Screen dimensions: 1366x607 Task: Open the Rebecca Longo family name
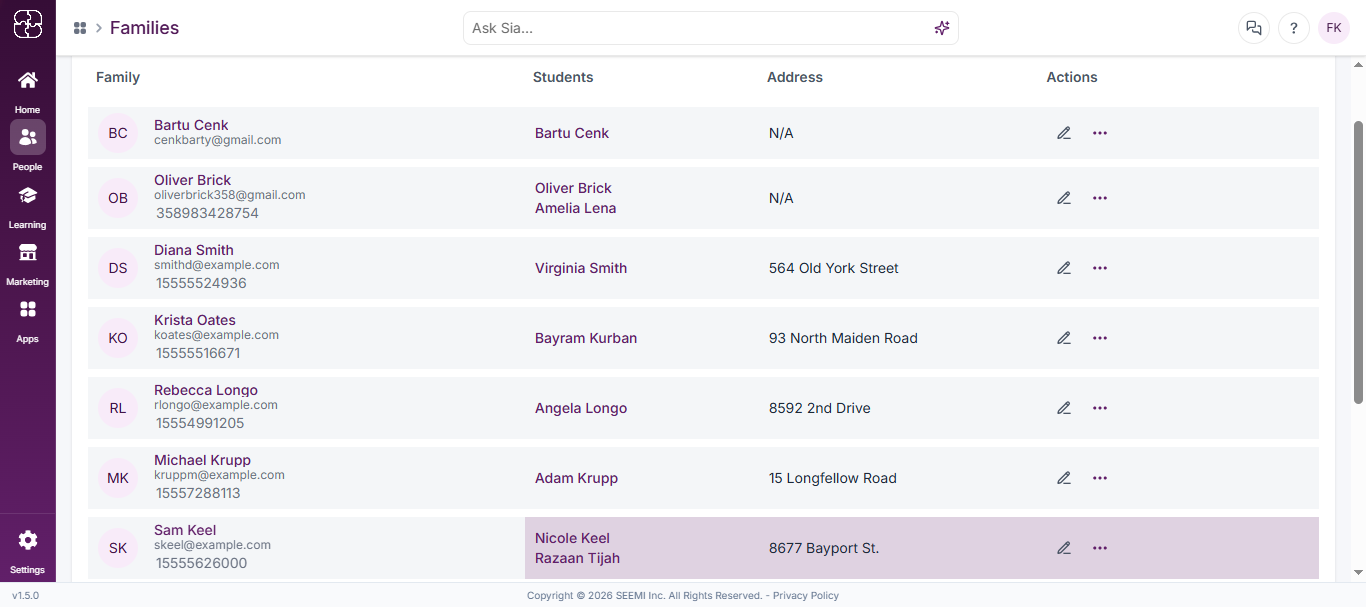coord(206,390)
